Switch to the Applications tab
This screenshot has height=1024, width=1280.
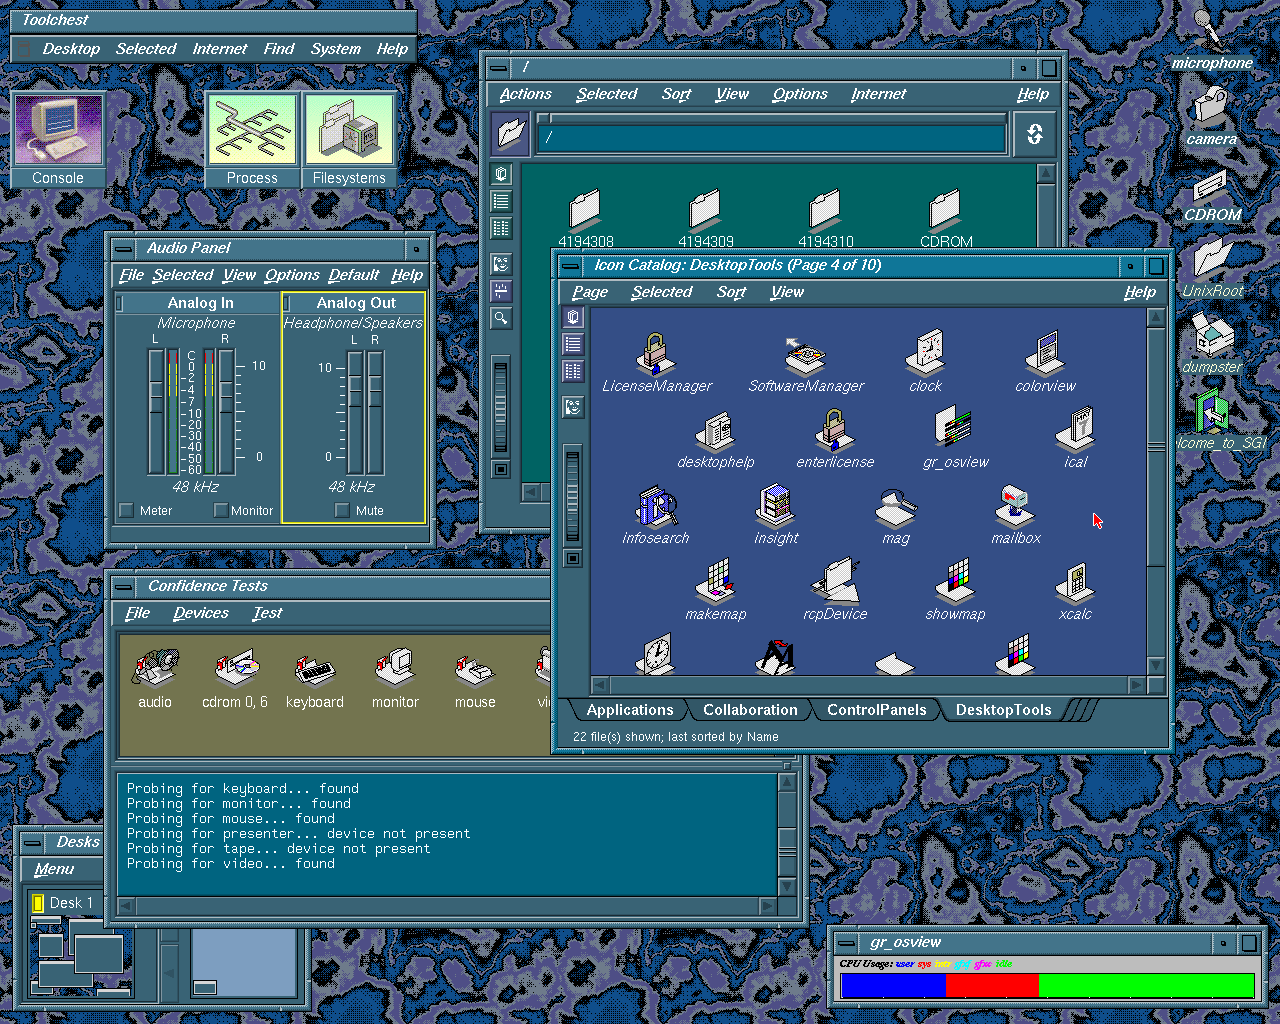(x=629, y=710)
